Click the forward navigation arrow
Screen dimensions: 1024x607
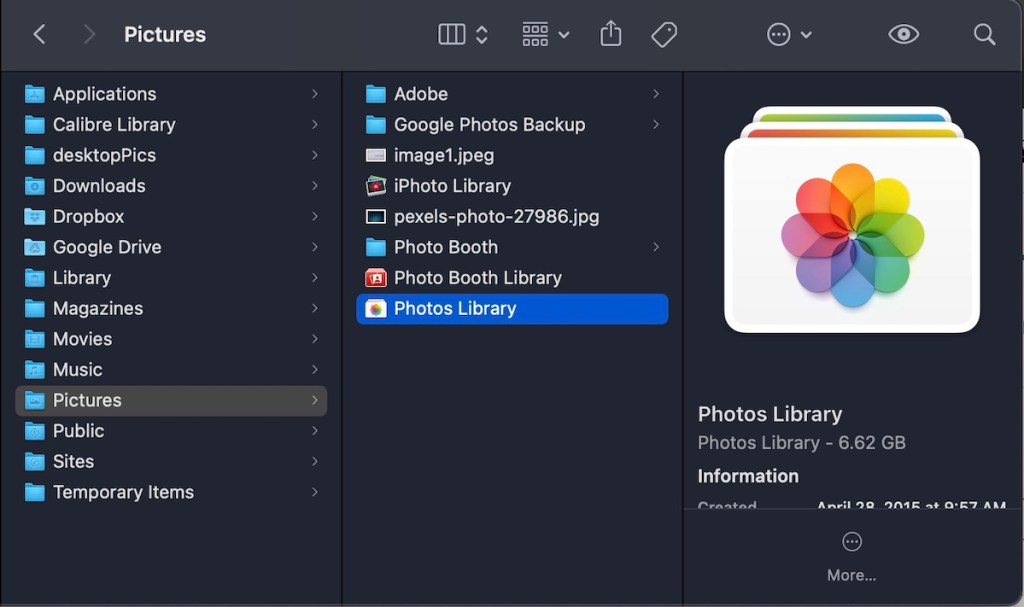89,34
